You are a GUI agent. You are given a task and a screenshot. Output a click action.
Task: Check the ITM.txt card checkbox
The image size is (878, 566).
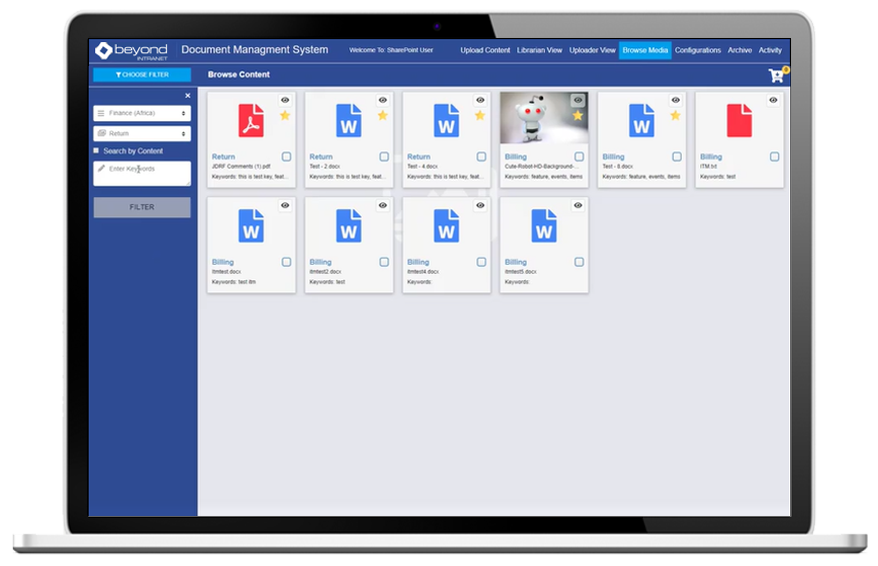(x=774, y=157)
